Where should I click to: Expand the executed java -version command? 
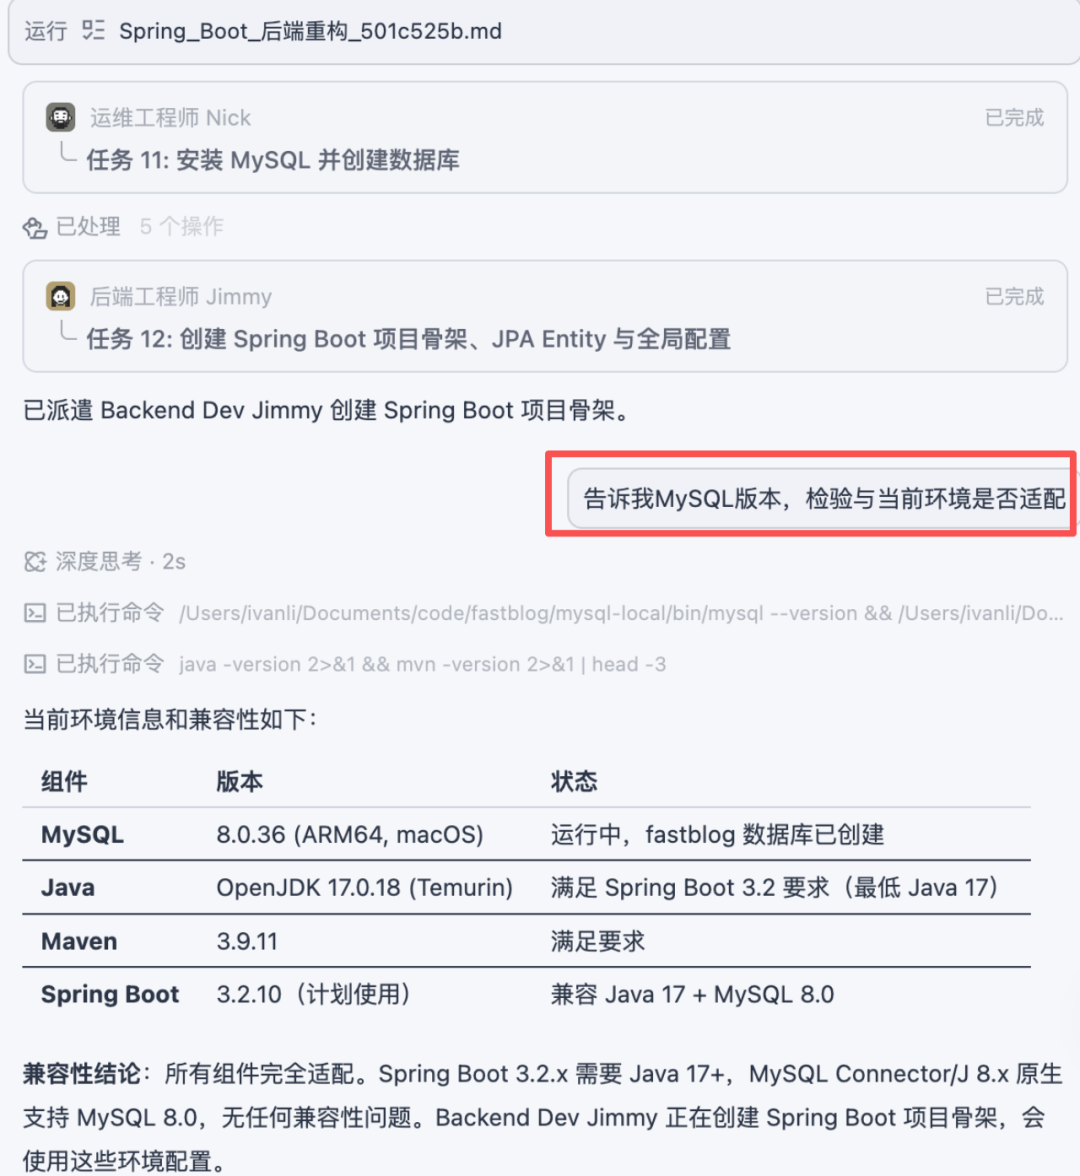(345, 664)
